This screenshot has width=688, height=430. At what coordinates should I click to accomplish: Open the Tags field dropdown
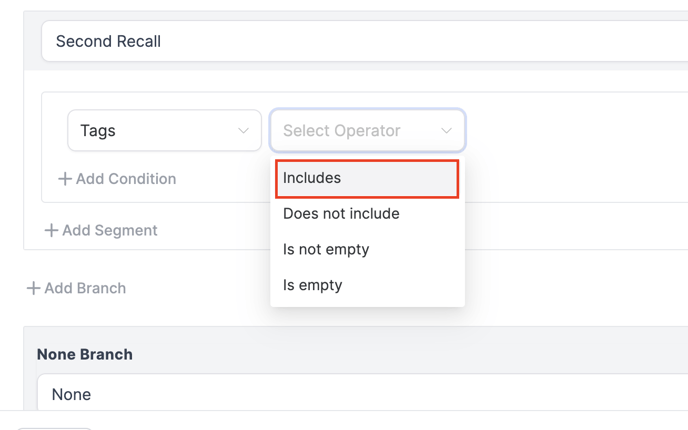(x=164, y=131)
